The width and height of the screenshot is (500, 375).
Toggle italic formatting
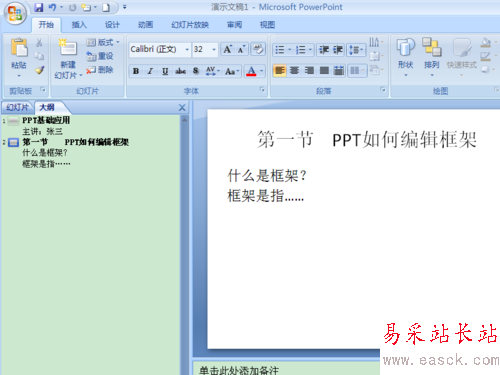(150, 71)
